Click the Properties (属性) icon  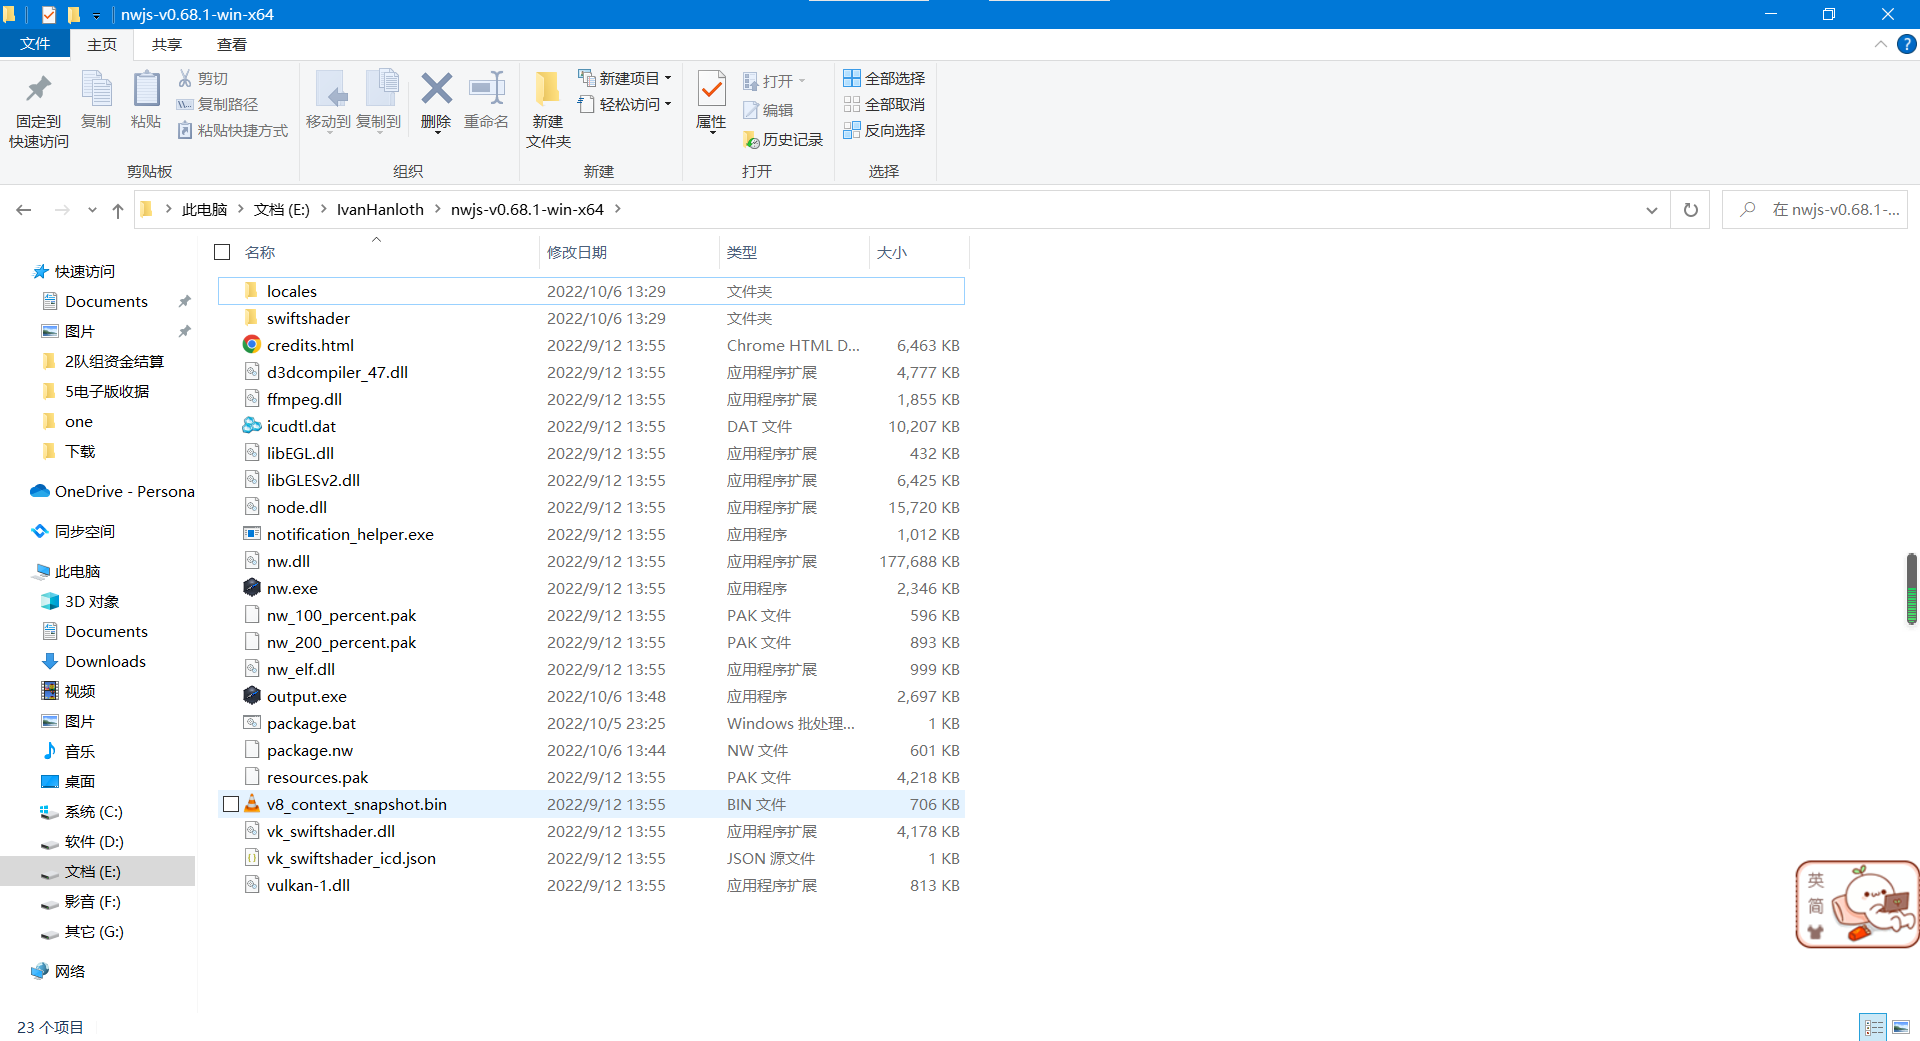[x=711, y=100]
